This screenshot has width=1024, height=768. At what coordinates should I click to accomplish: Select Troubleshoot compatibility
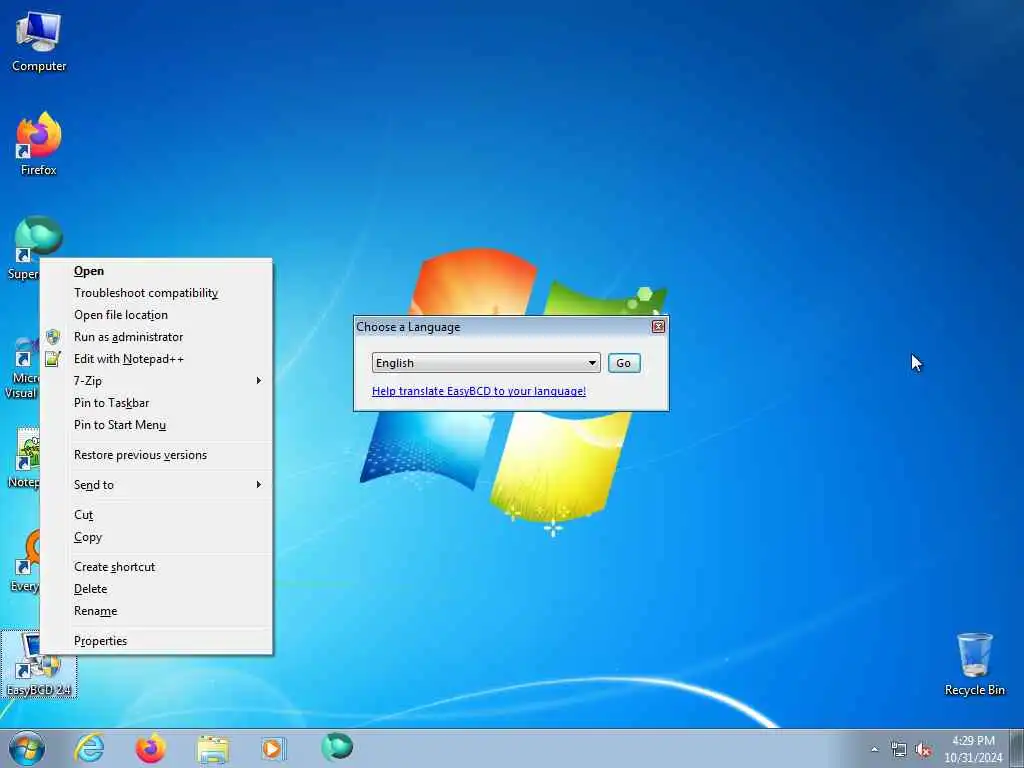tap(156, 293)
